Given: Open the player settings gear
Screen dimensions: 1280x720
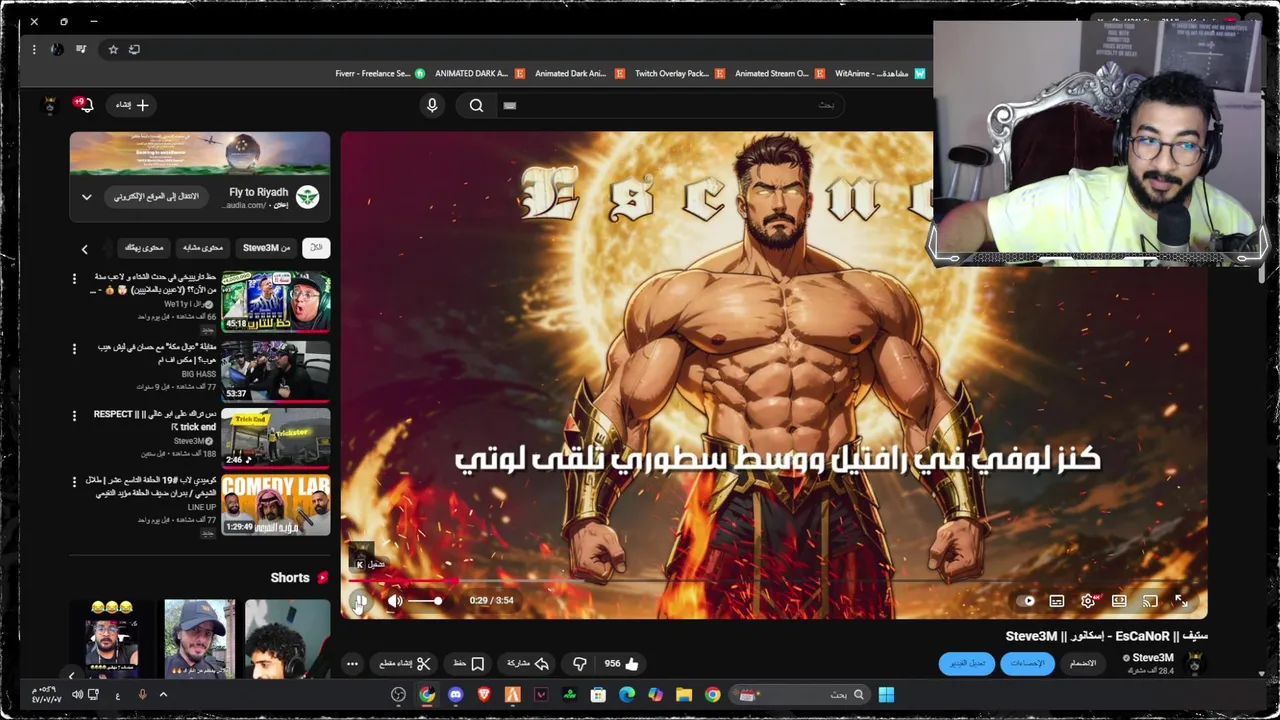Looking at the screenshot, I should pos(1088,601).
